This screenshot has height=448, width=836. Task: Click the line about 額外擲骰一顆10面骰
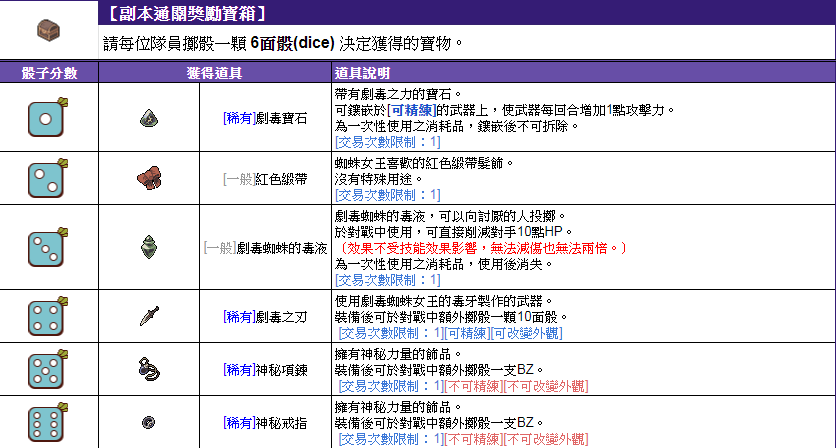click(x=452, y=317)
